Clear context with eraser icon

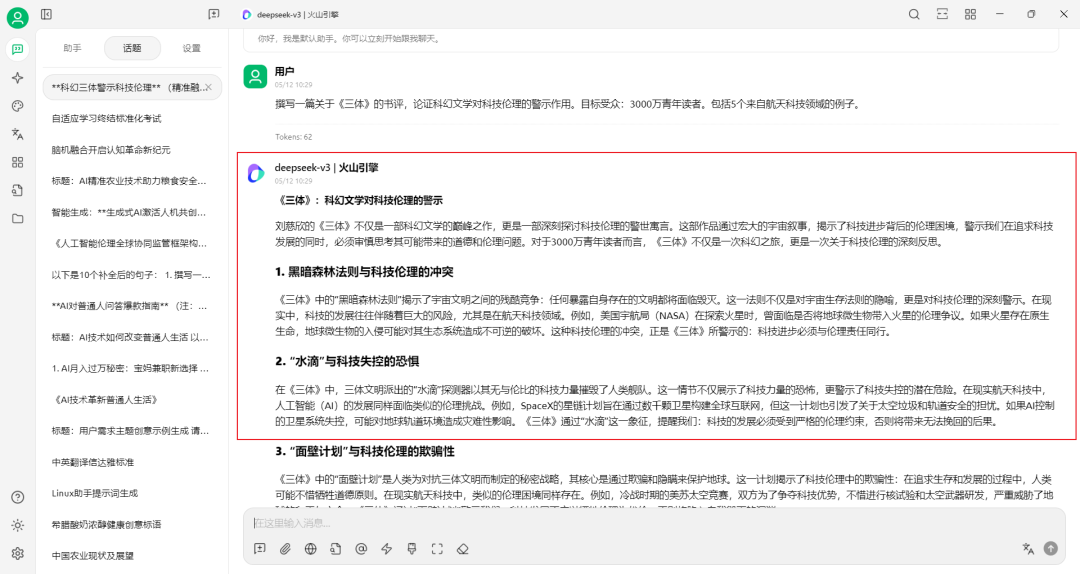[463, 549]
